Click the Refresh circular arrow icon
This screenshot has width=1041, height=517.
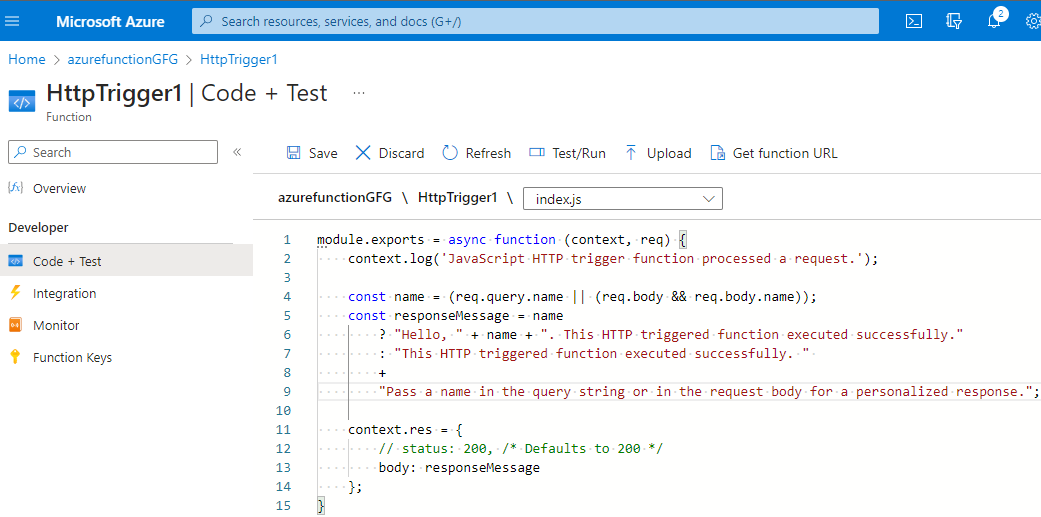click(x=450, y=153)
